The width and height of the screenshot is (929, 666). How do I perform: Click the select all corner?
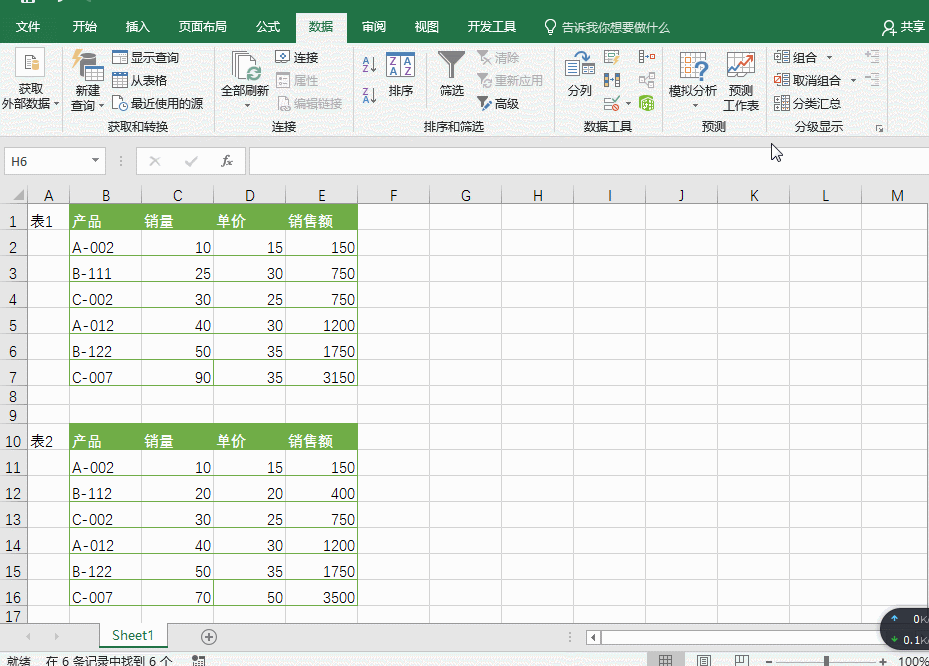(18, 195)
